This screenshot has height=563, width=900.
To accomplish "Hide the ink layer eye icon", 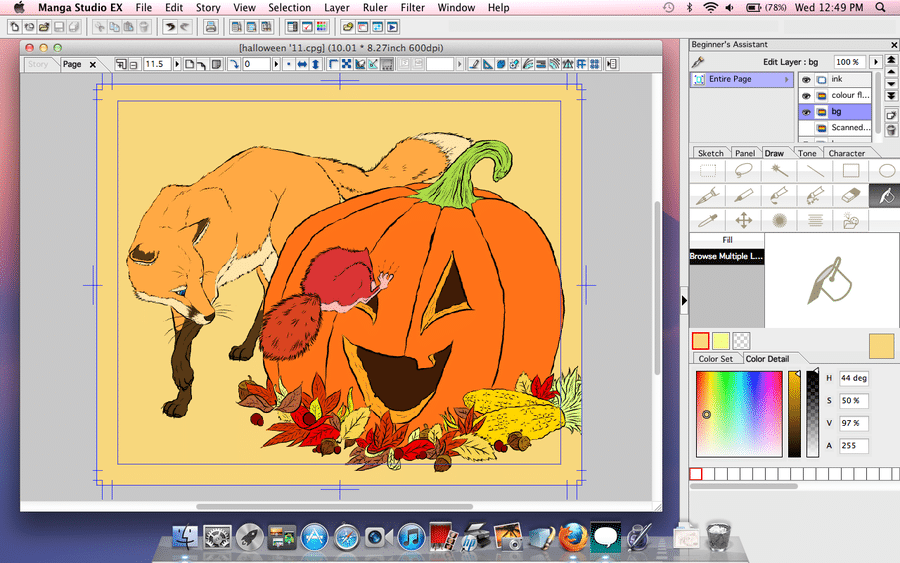I will click(806, 80).
